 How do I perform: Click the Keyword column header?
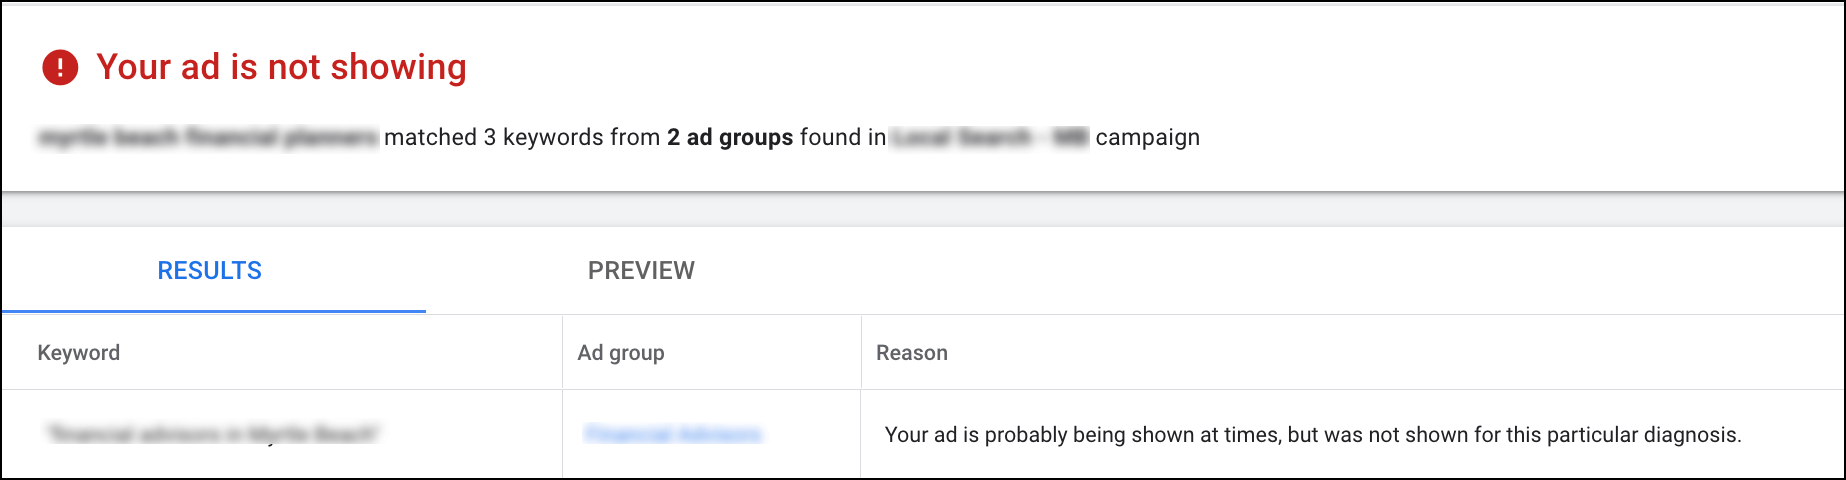tap(79, 352)
